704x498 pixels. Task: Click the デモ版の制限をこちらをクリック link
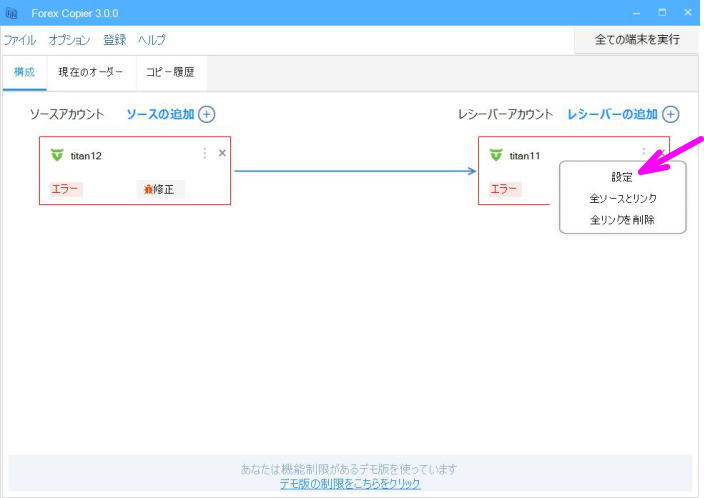pos(350,484)
